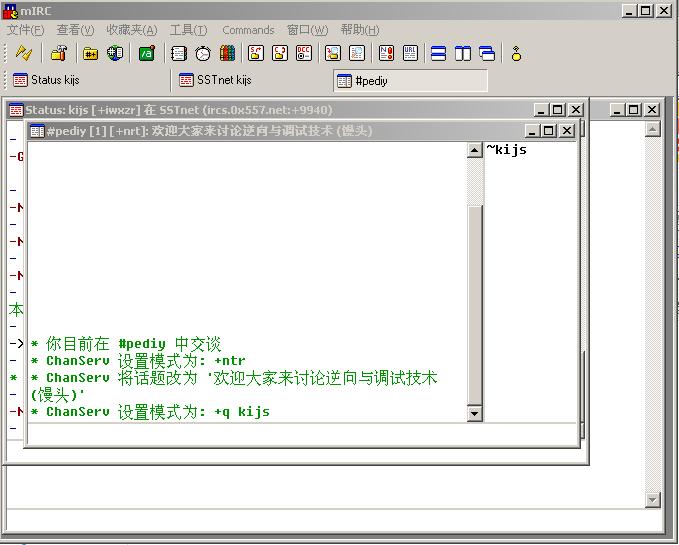Click the '+q kijs' mode message line

[x=150, y=412]
